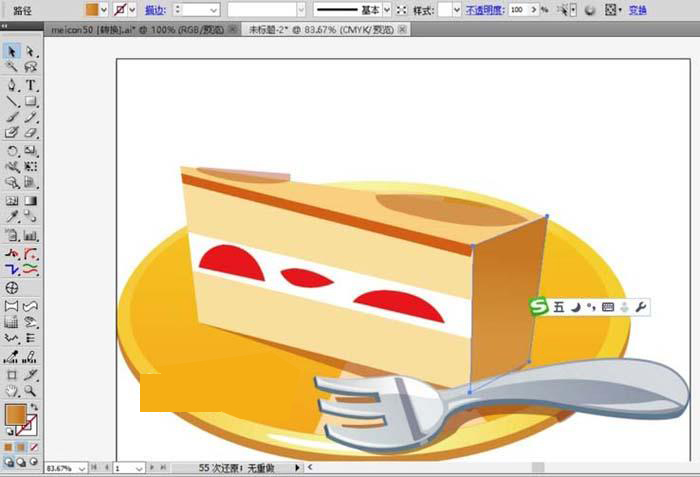Open the input method soft keyboard
The height and width of the screenshot is (477, 700).
tap(608, 307)
